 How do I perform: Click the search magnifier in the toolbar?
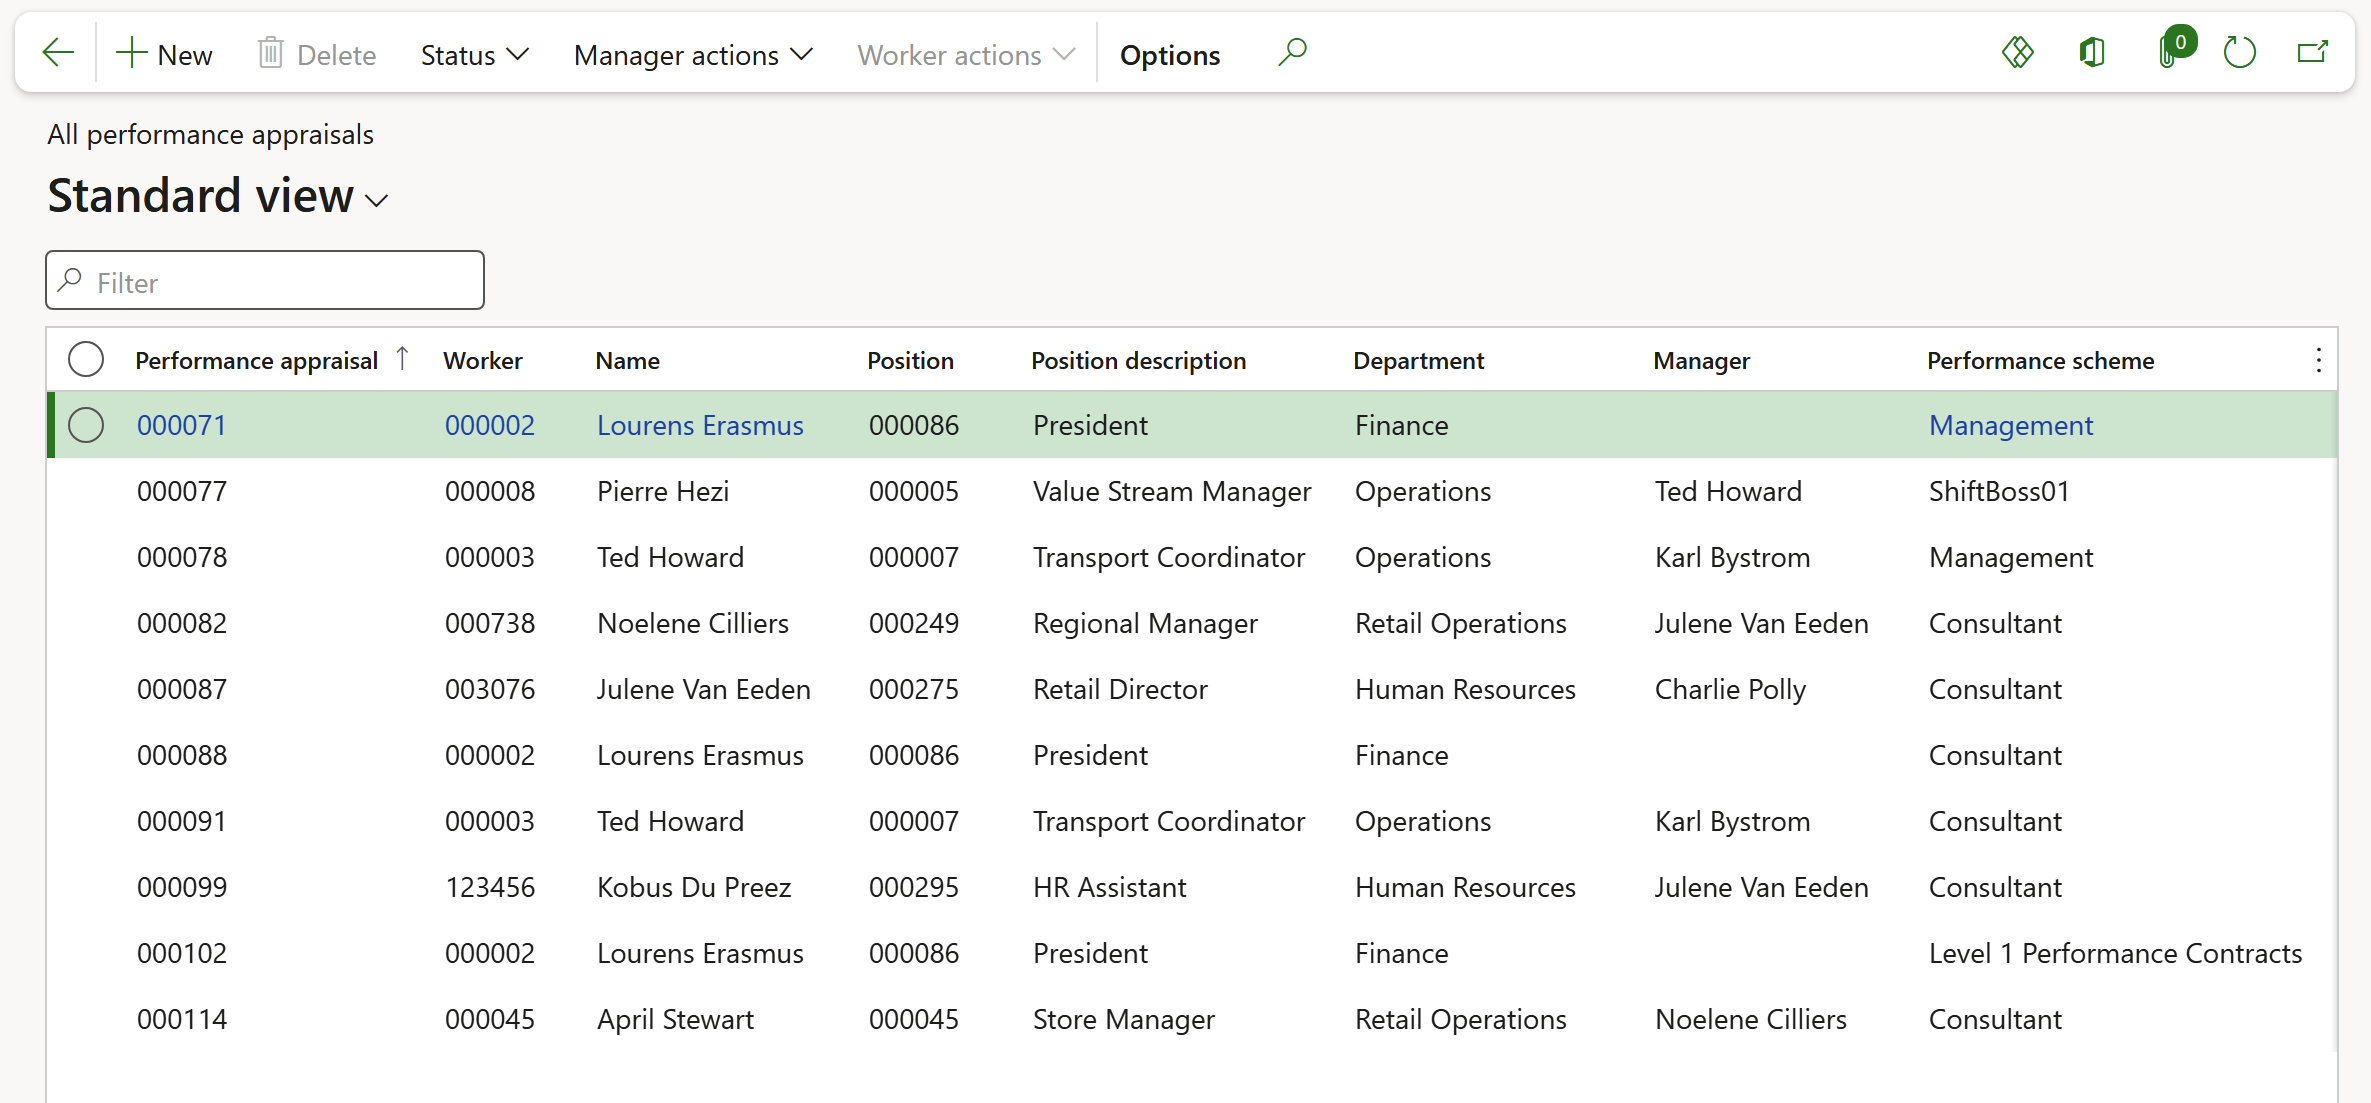[1292, 52]
